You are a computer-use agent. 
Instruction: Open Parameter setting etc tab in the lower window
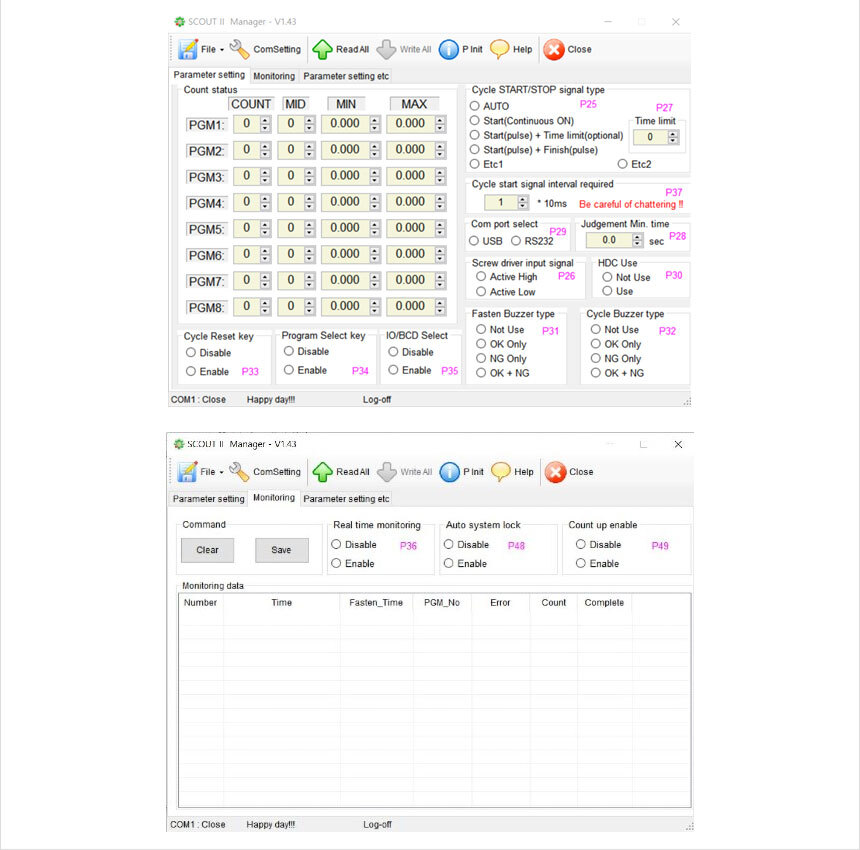[x=346, y=498]
